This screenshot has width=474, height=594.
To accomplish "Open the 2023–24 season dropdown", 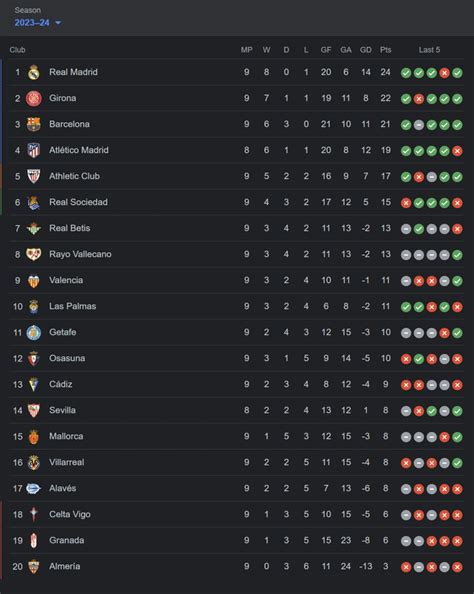I will click(38, 23).
